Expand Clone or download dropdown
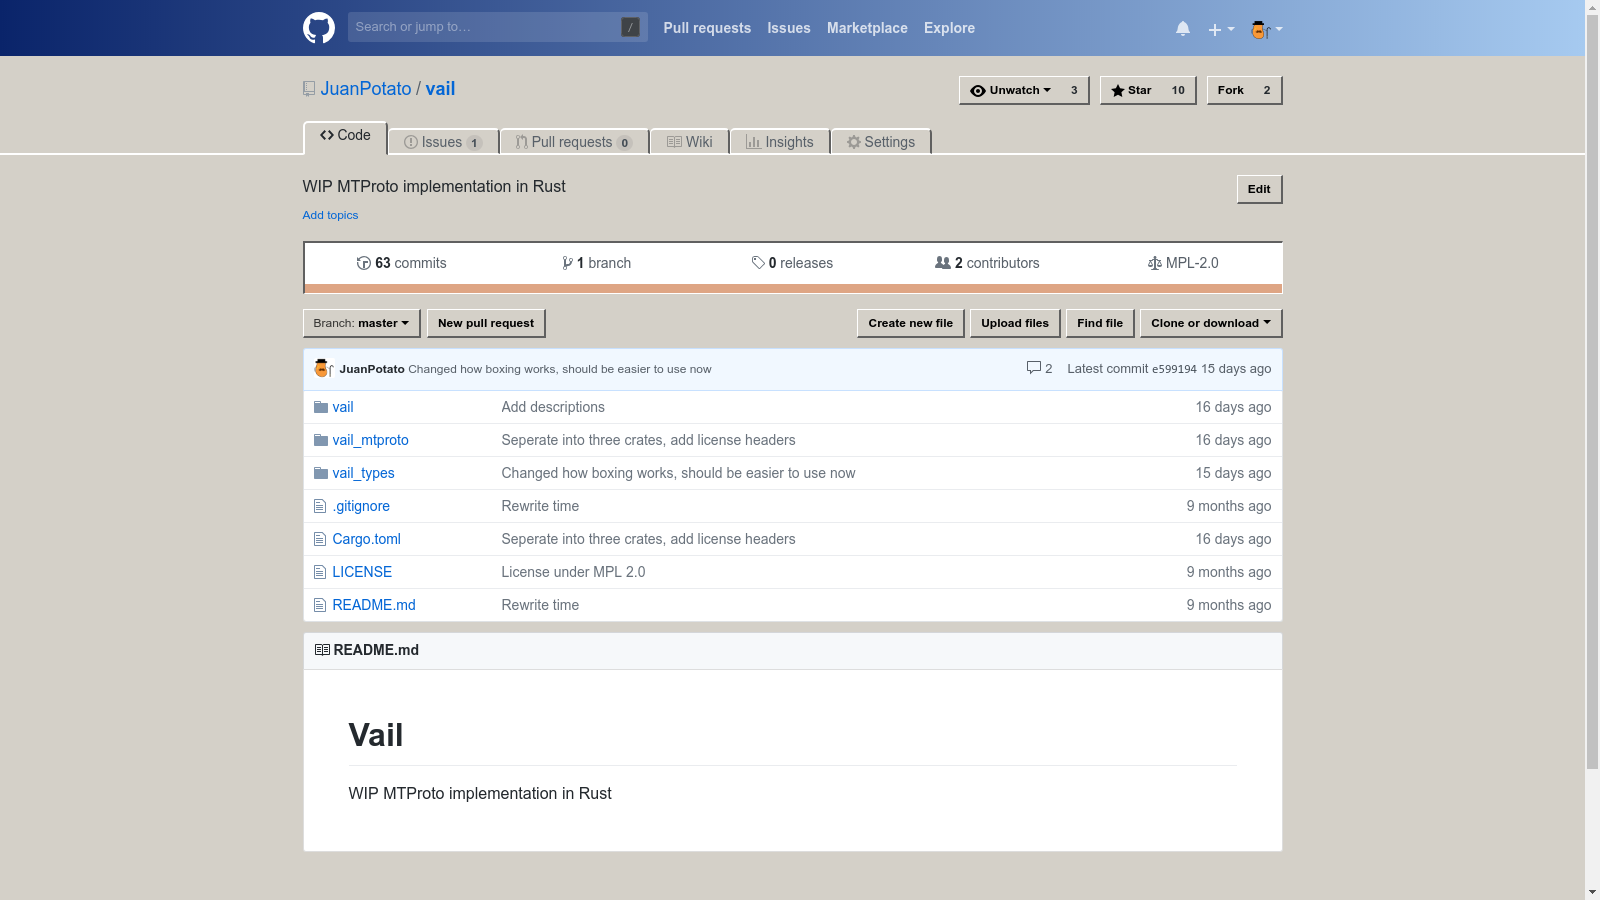1600x900 pixels. click(1211, 323)
